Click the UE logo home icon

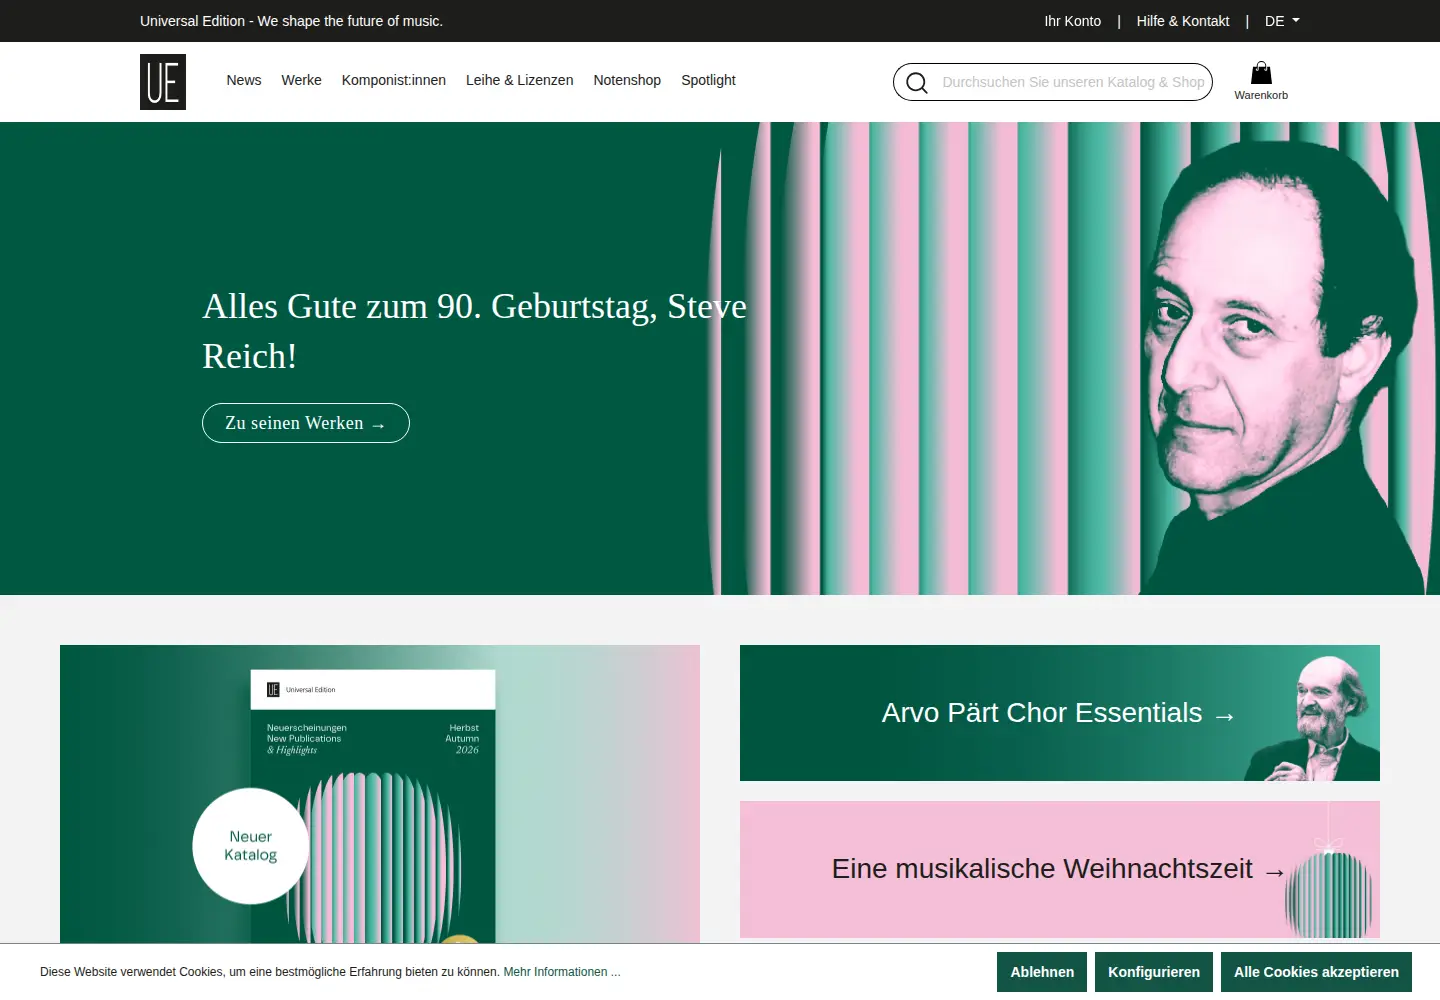tap(163, 82)
